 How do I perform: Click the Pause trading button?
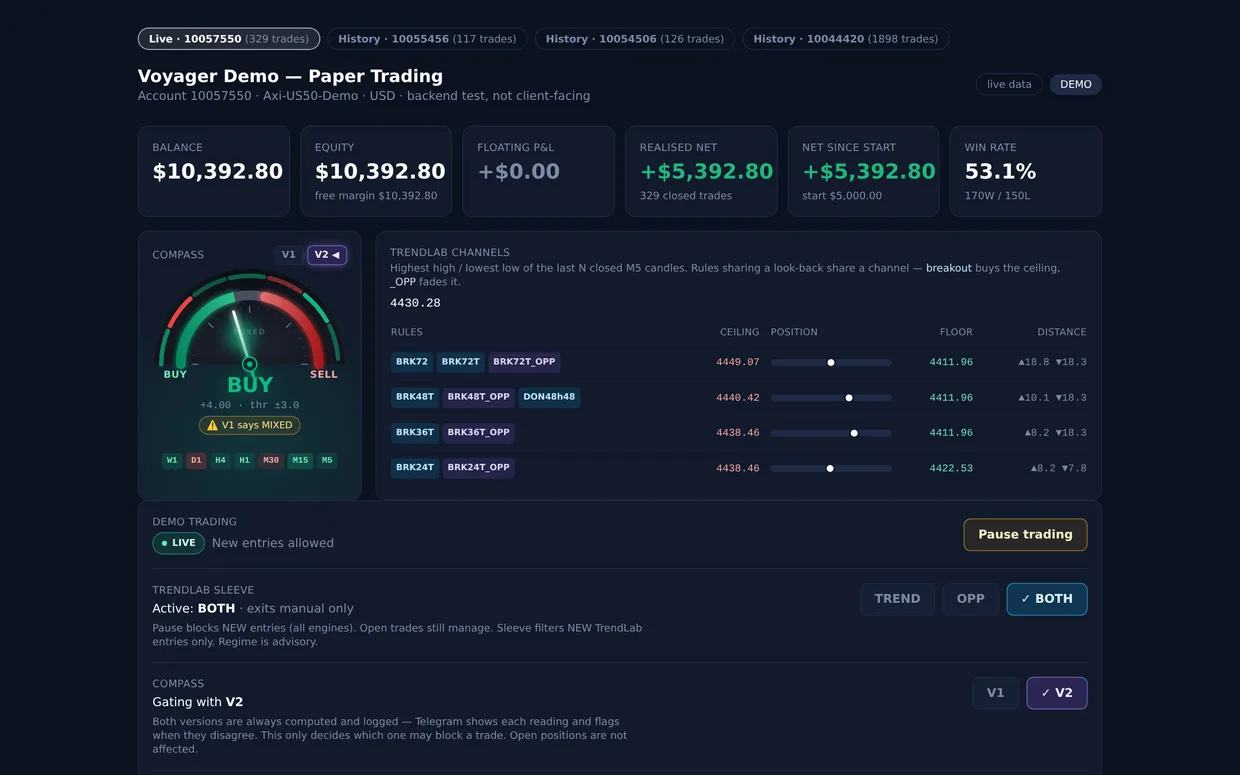tap(1025, 535)
